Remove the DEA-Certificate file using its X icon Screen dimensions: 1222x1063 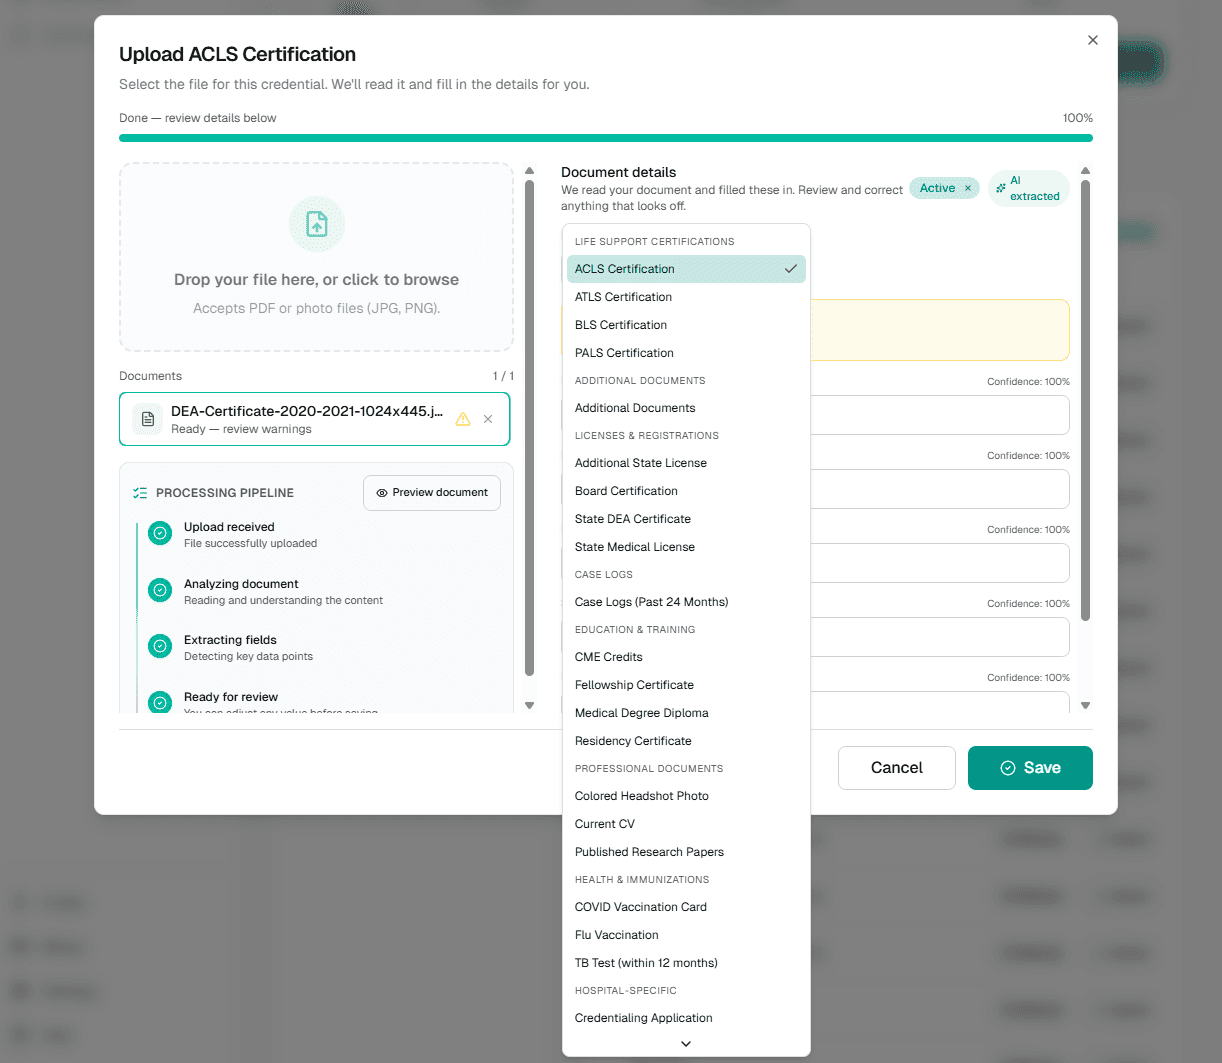click(x=488, y=419)
